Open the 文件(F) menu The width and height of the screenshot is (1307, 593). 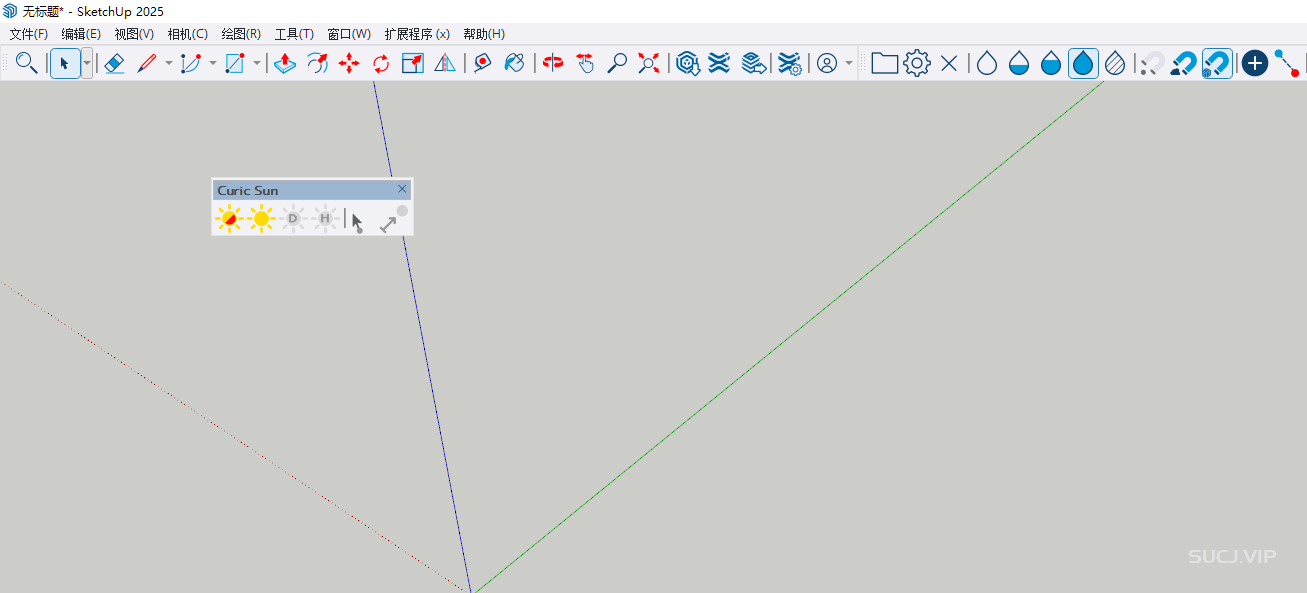coord(29,34)
